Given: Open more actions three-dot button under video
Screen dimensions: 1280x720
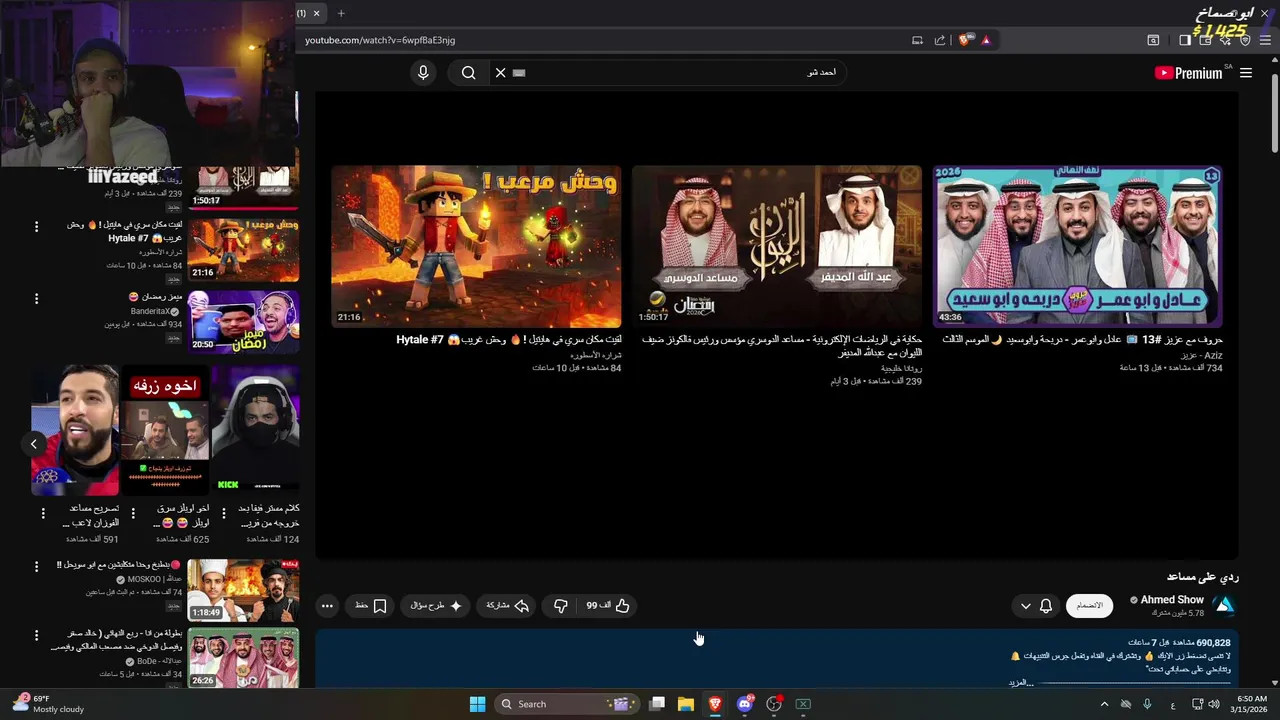Looking at the screenshot, I should 327,605.
